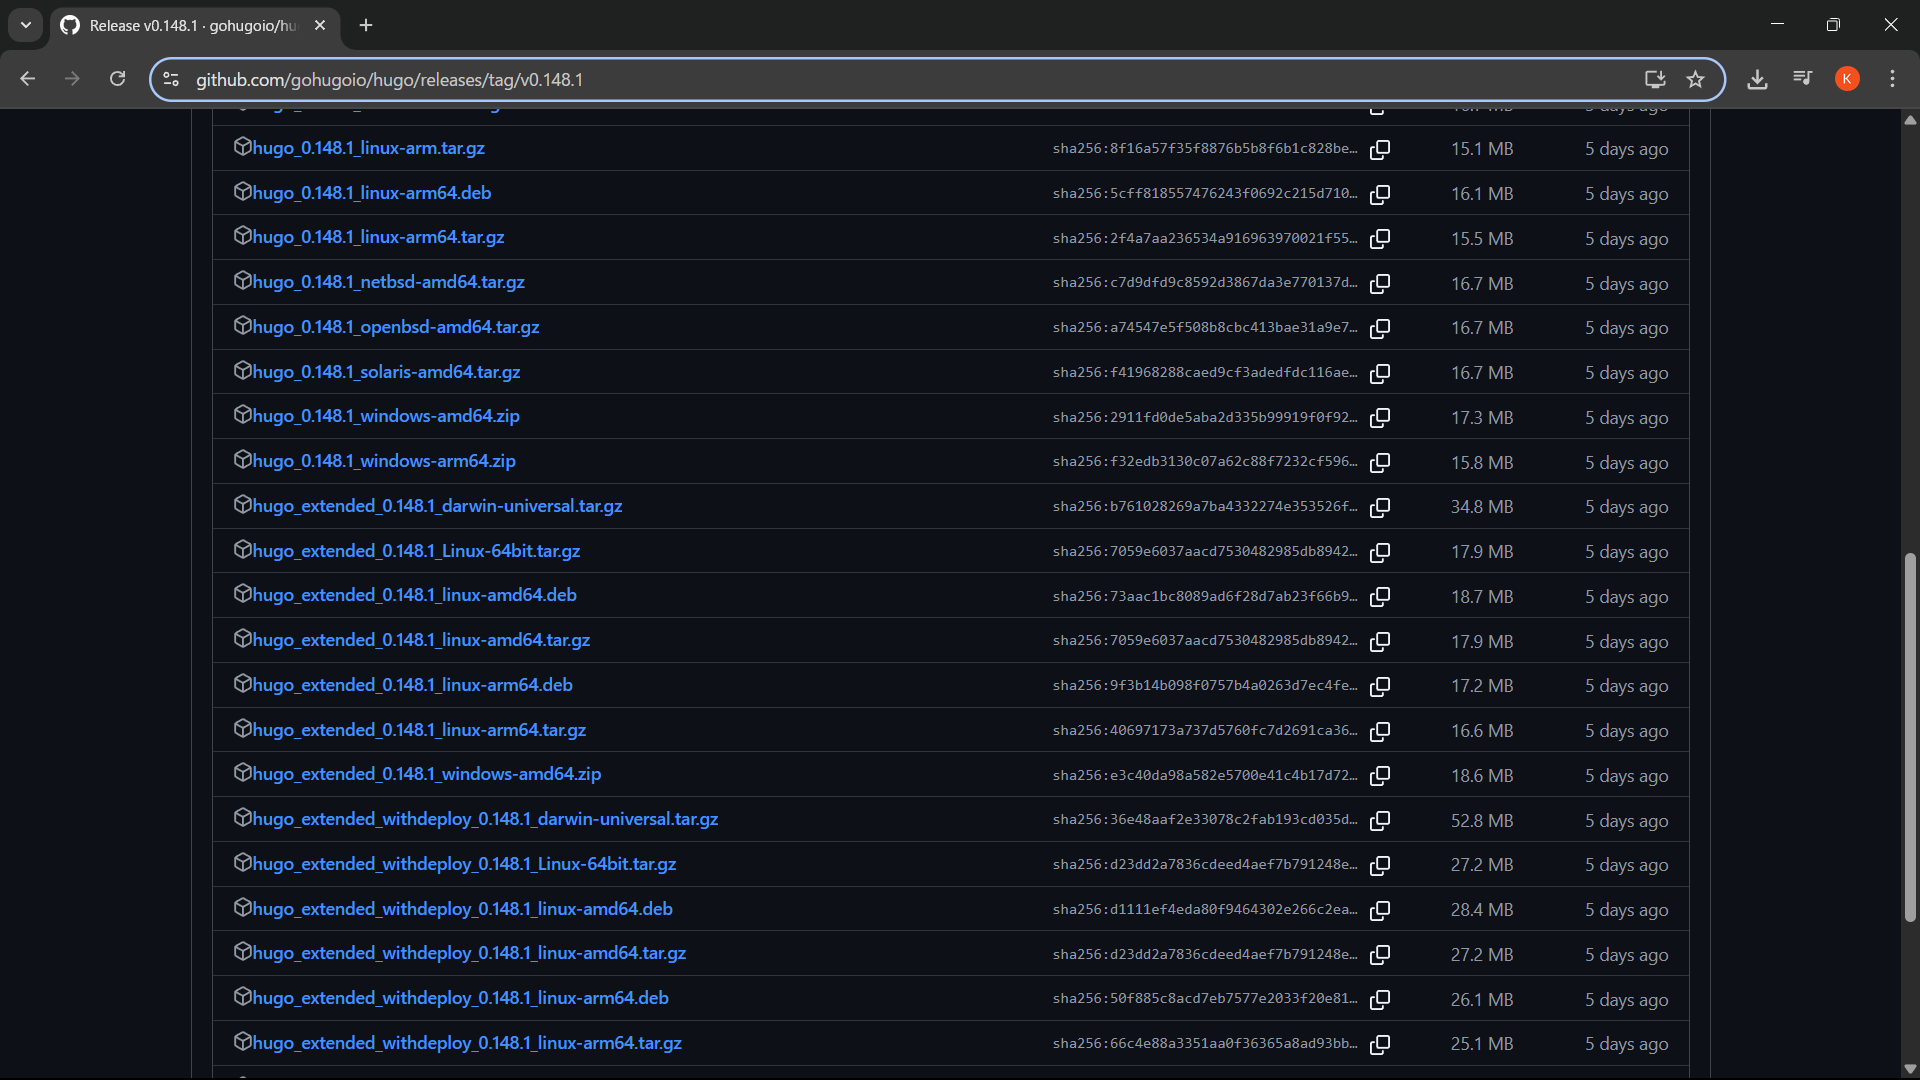Open media controls icon in toolbar
Screen dimensions: 1920x1080
[1802, 78]
